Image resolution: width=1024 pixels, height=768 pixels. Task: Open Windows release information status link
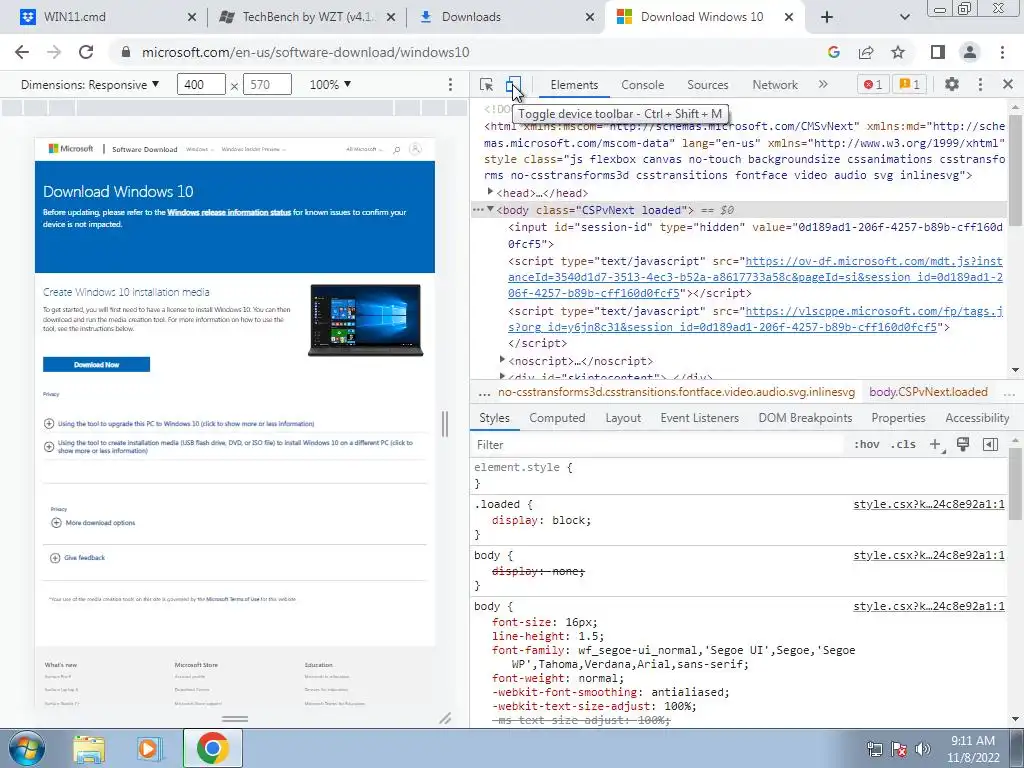[229, 212]
